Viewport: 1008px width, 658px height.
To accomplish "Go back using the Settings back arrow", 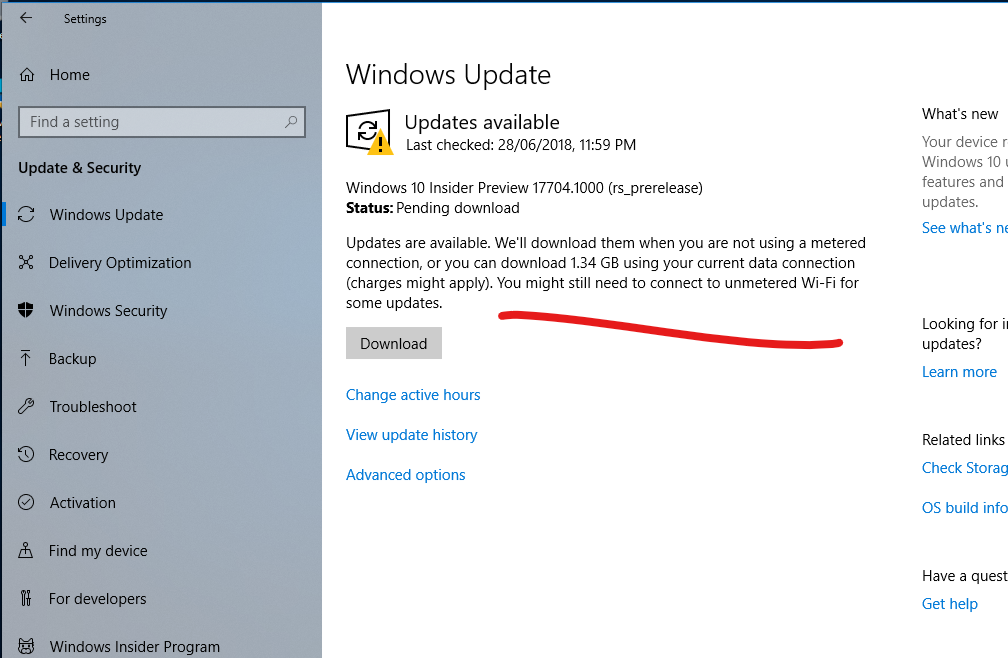I will tap(26, 18).
